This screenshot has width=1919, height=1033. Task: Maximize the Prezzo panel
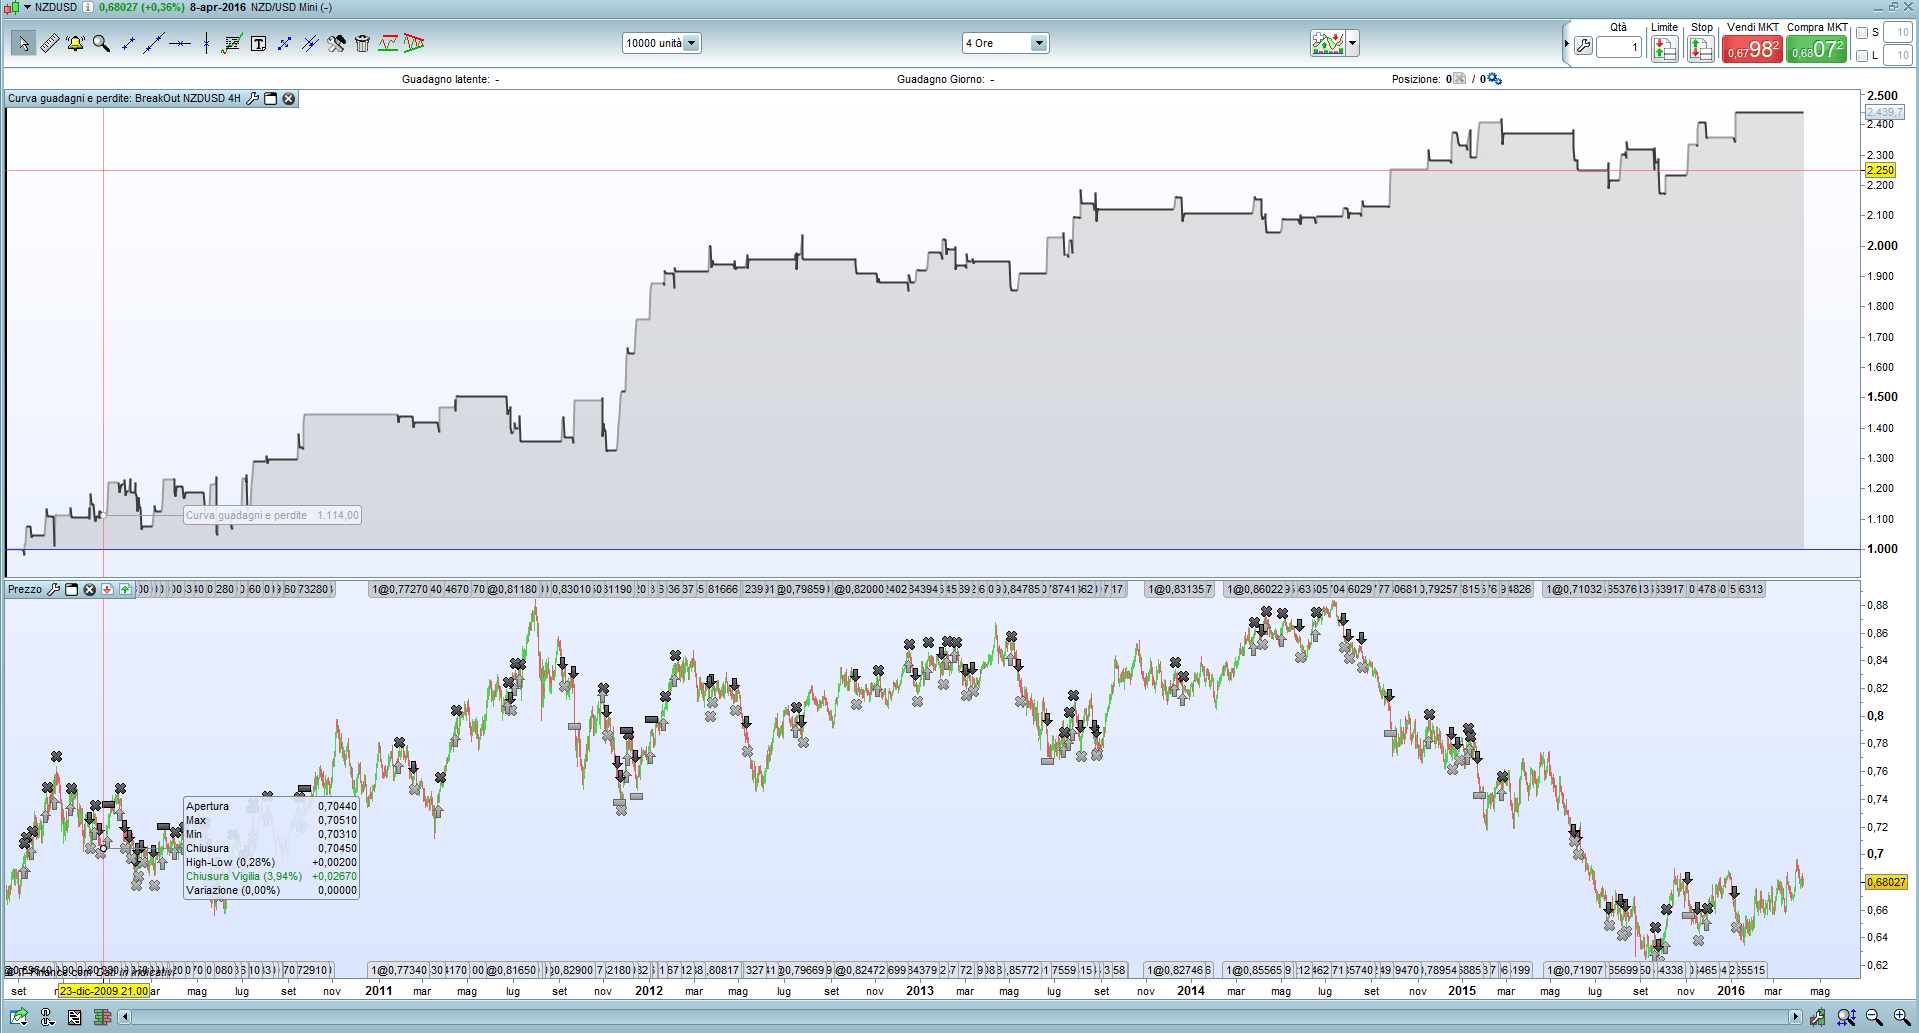click(71, 589)
